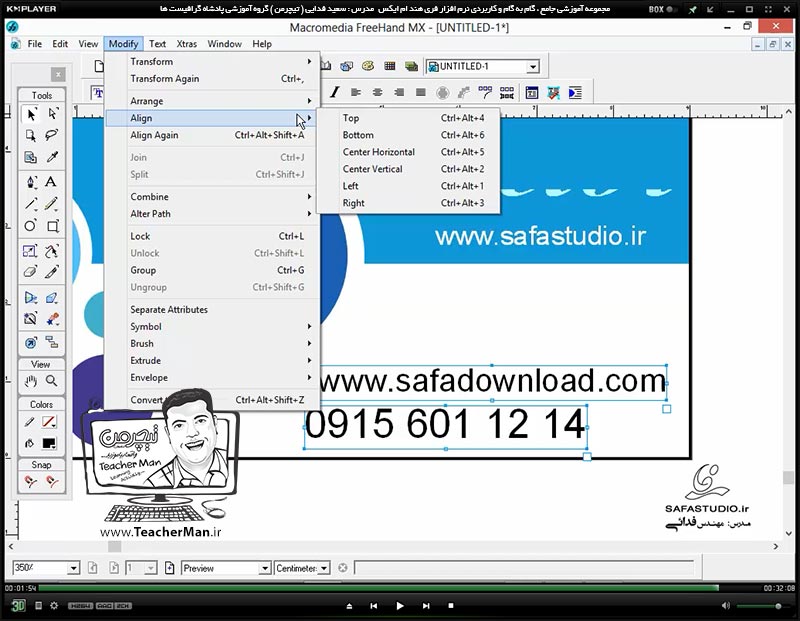Select the Page tool
Viewport: 800px width, 621px height.
click(x=31, y=135)
